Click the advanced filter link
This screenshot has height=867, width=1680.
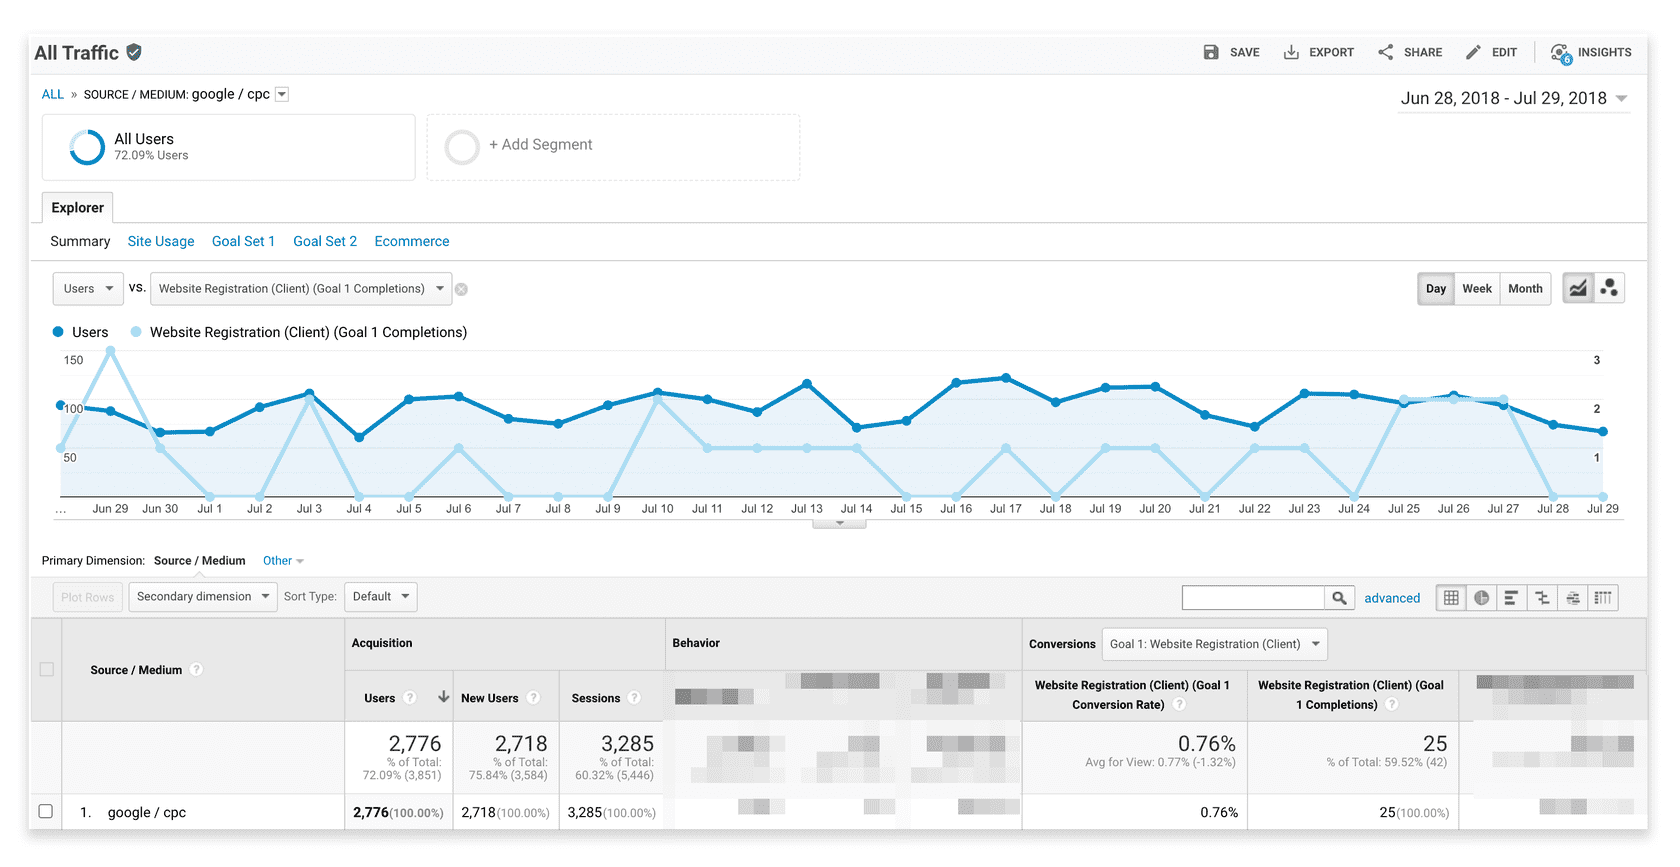(1392, 598)
